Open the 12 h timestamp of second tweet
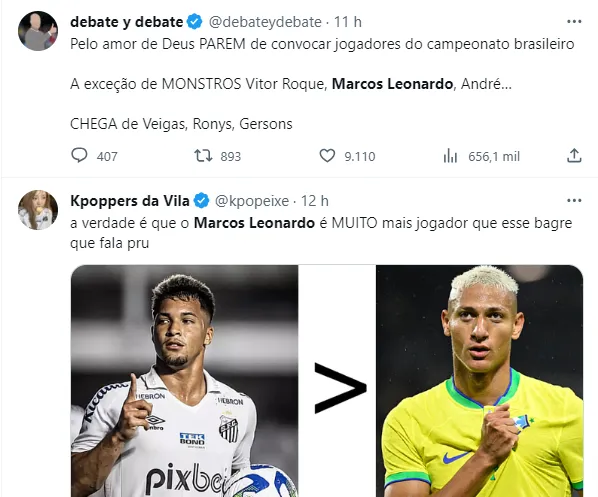 [x=315, y=201]
